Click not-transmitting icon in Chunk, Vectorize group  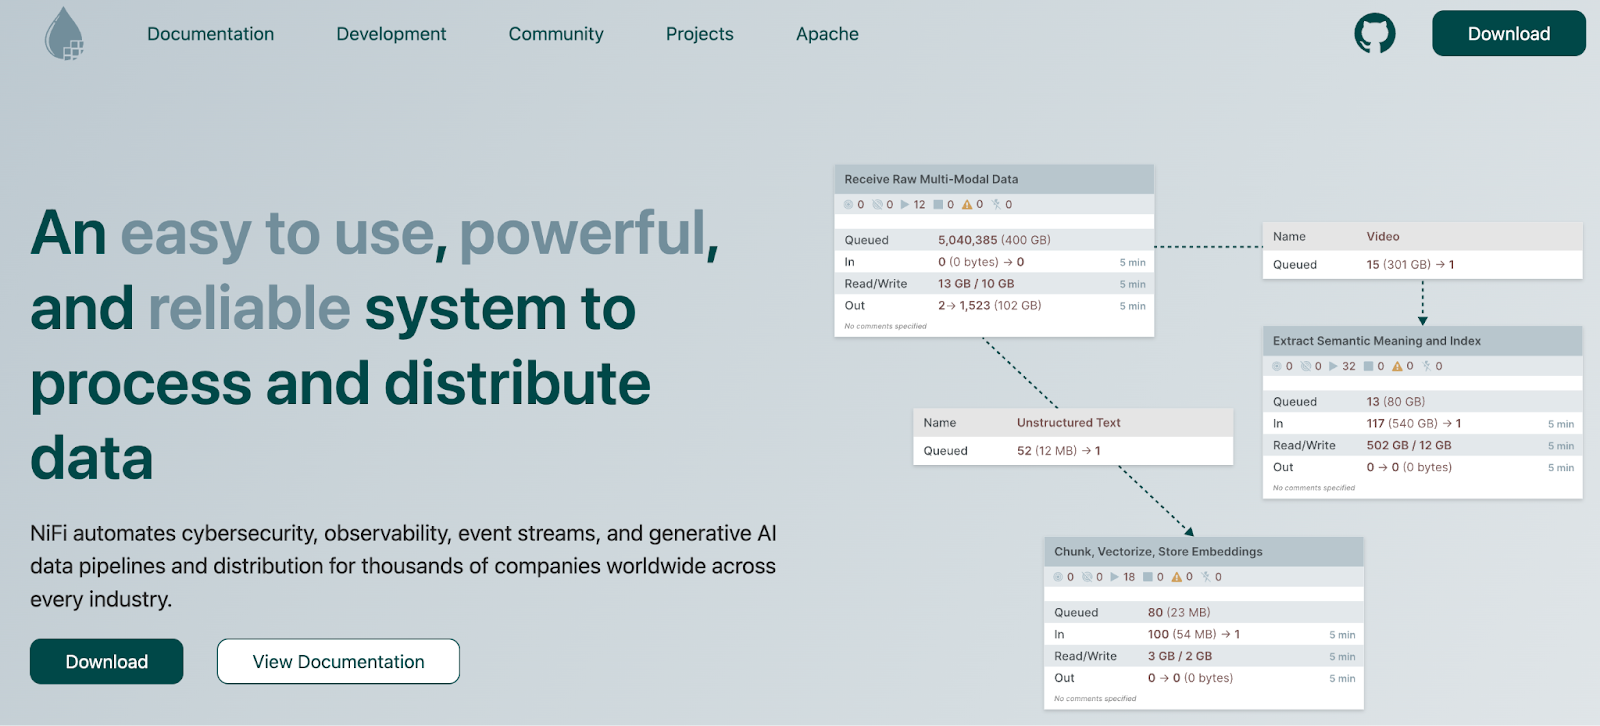pyautogui.click(x=1087, y=577)
